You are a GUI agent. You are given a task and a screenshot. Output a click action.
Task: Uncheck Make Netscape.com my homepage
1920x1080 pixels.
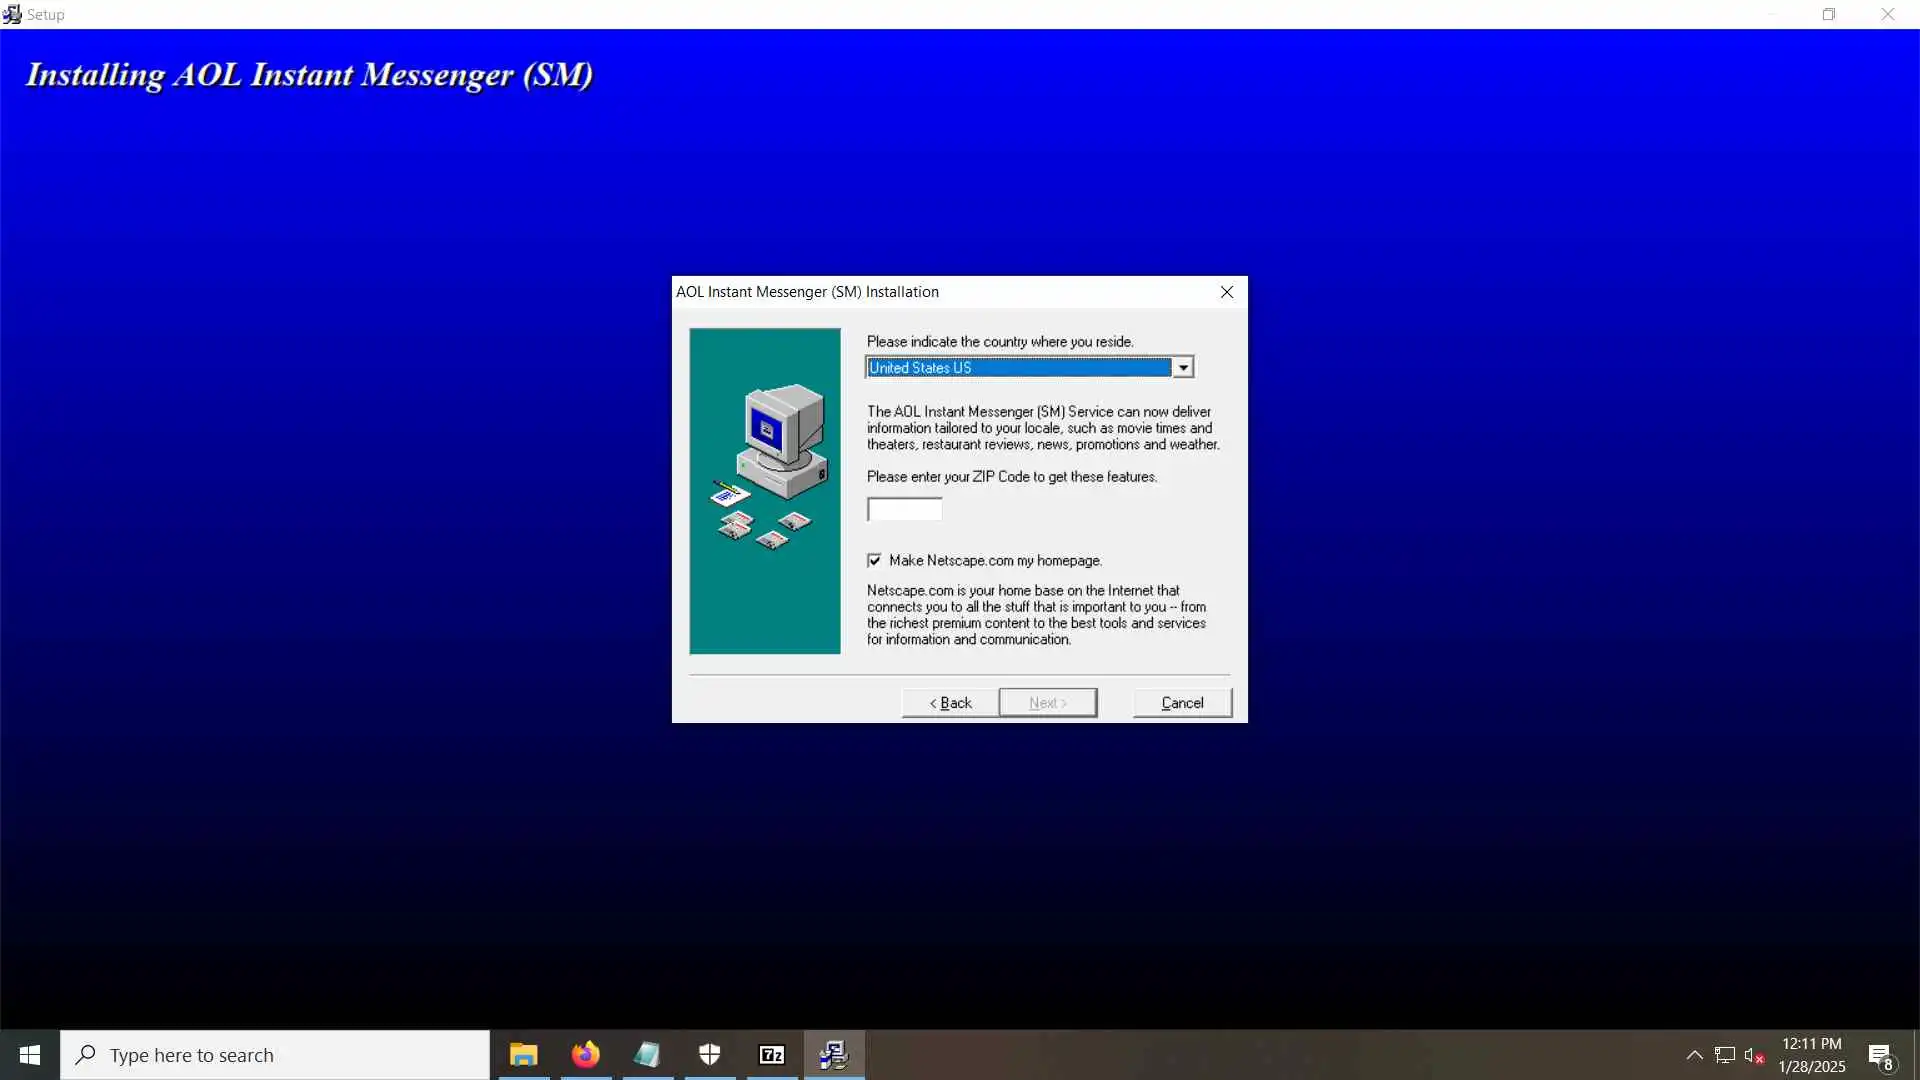coord(875,560)
